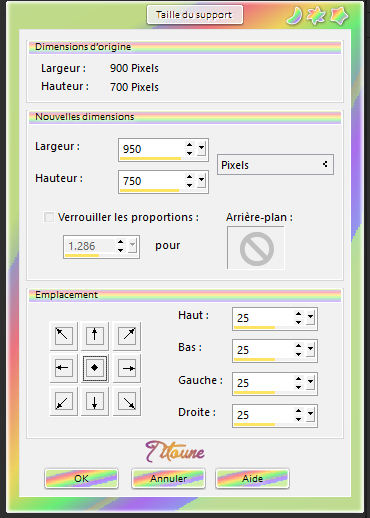Select the top-right placement arrow
This screenshot has height=518, width=370.
pos(127,335)
